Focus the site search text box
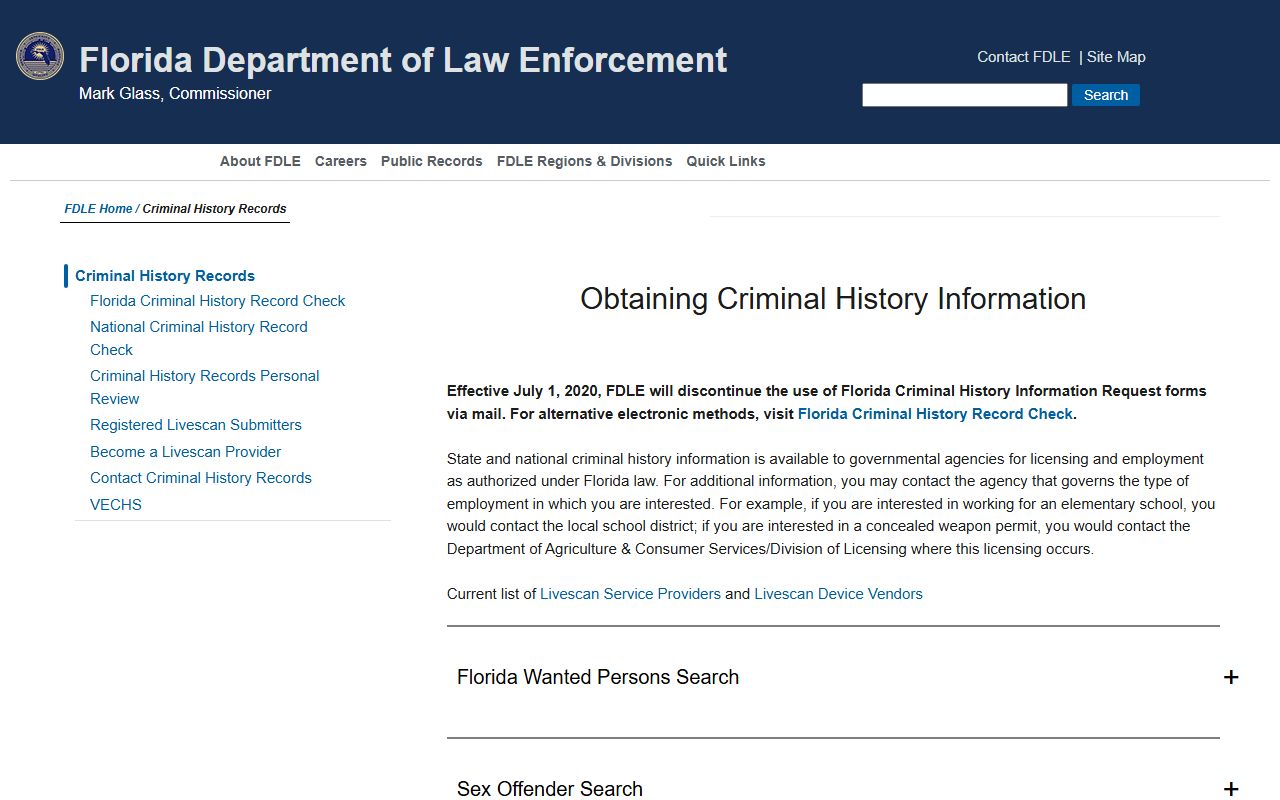Viewport: 1280px width, 800px height. pyautogui.click(x=965, y=95)
